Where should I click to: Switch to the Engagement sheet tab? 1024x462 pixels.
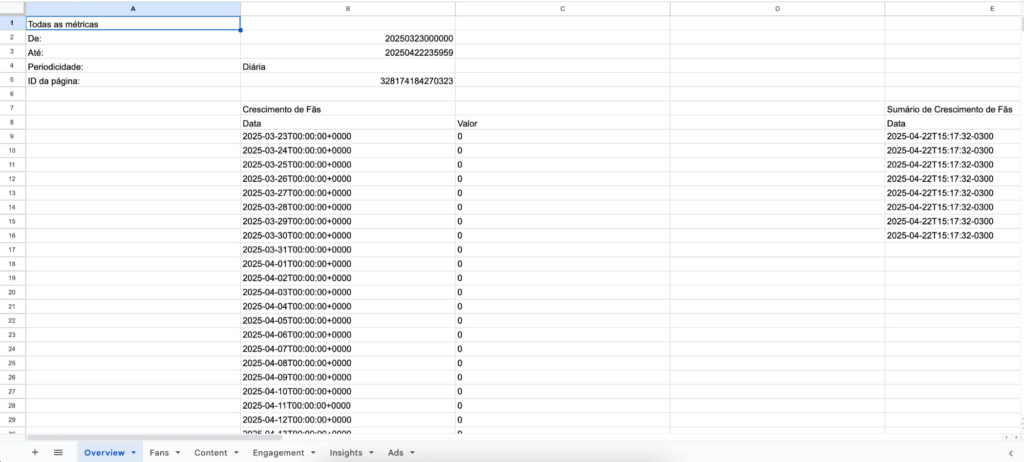coord(278,453)
